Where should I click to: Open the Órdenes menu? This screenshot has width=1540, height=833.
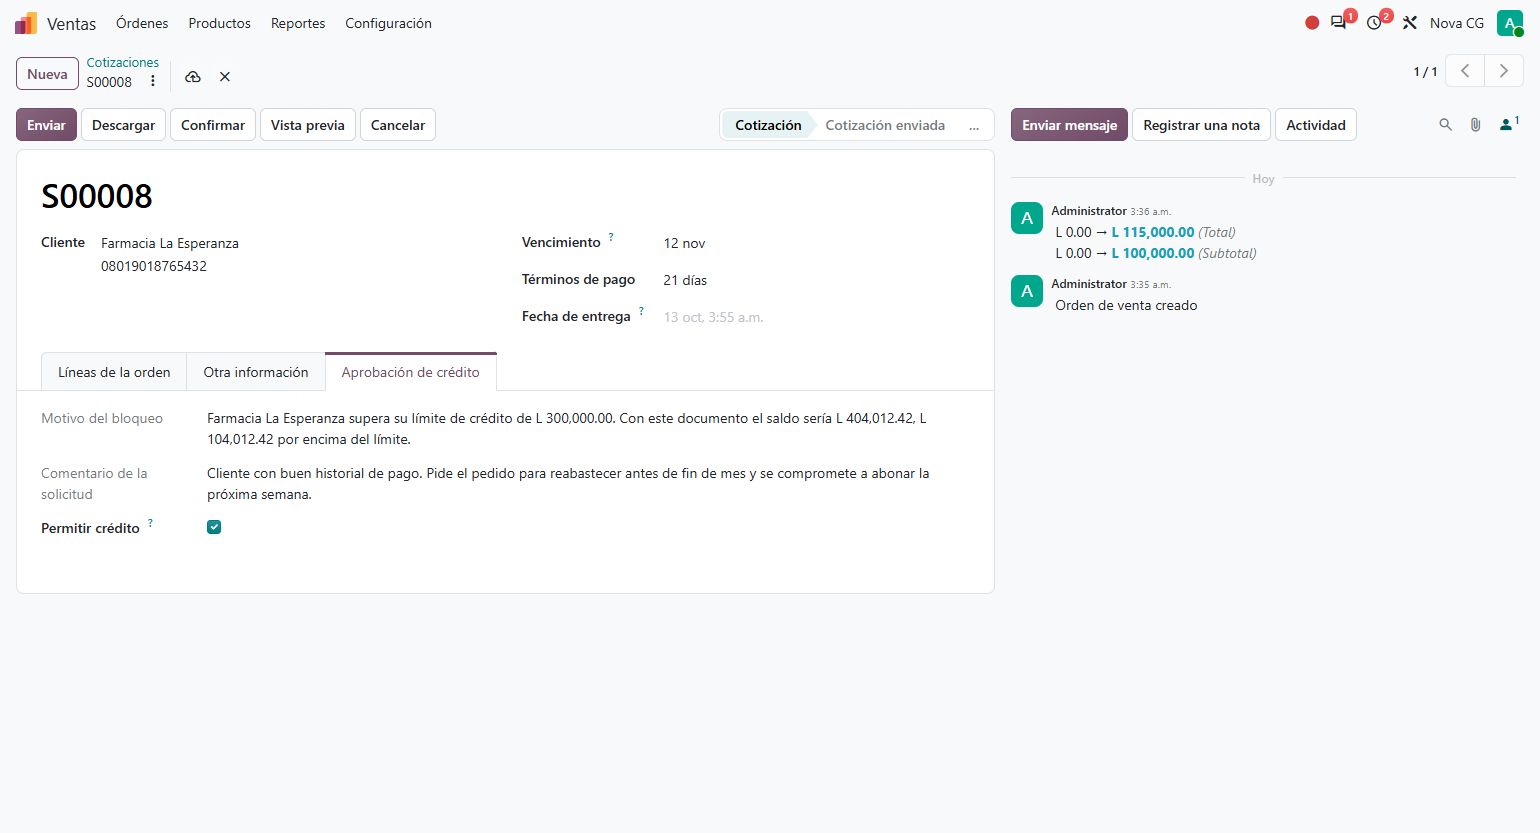coord(142,23)
